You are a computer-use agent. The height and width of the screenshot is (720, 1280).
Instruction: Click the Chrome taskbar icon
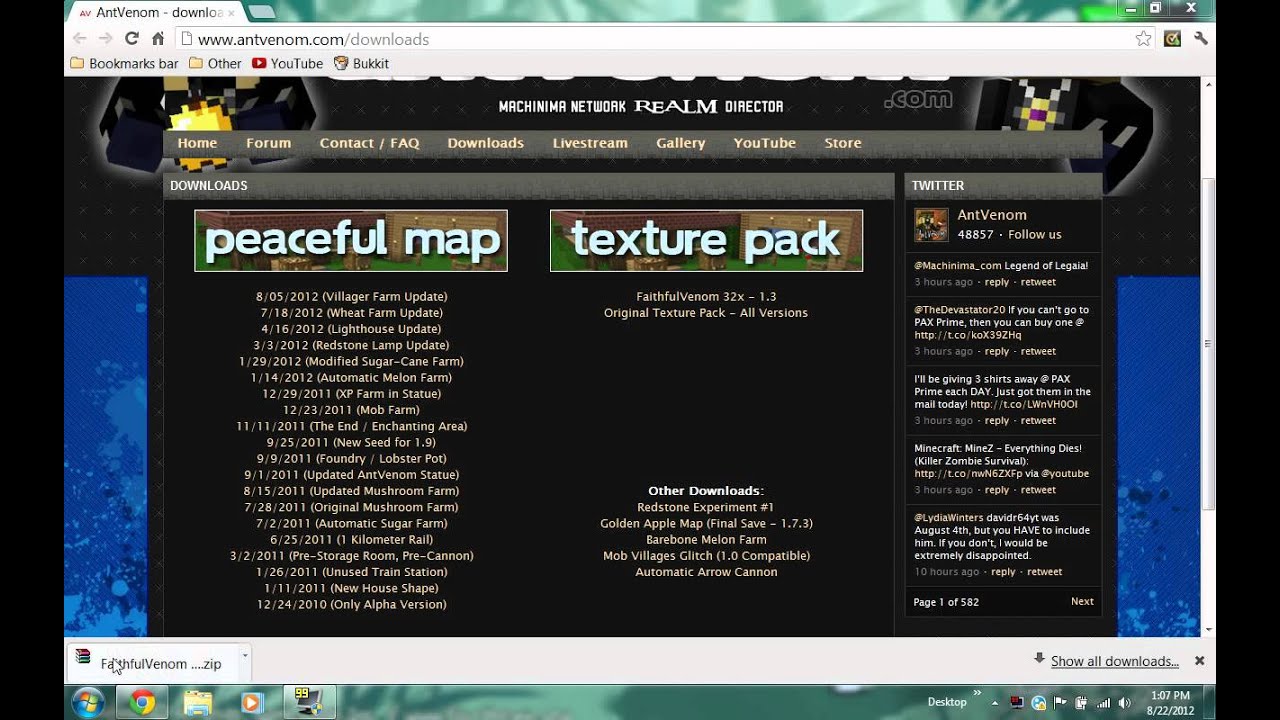142,703
